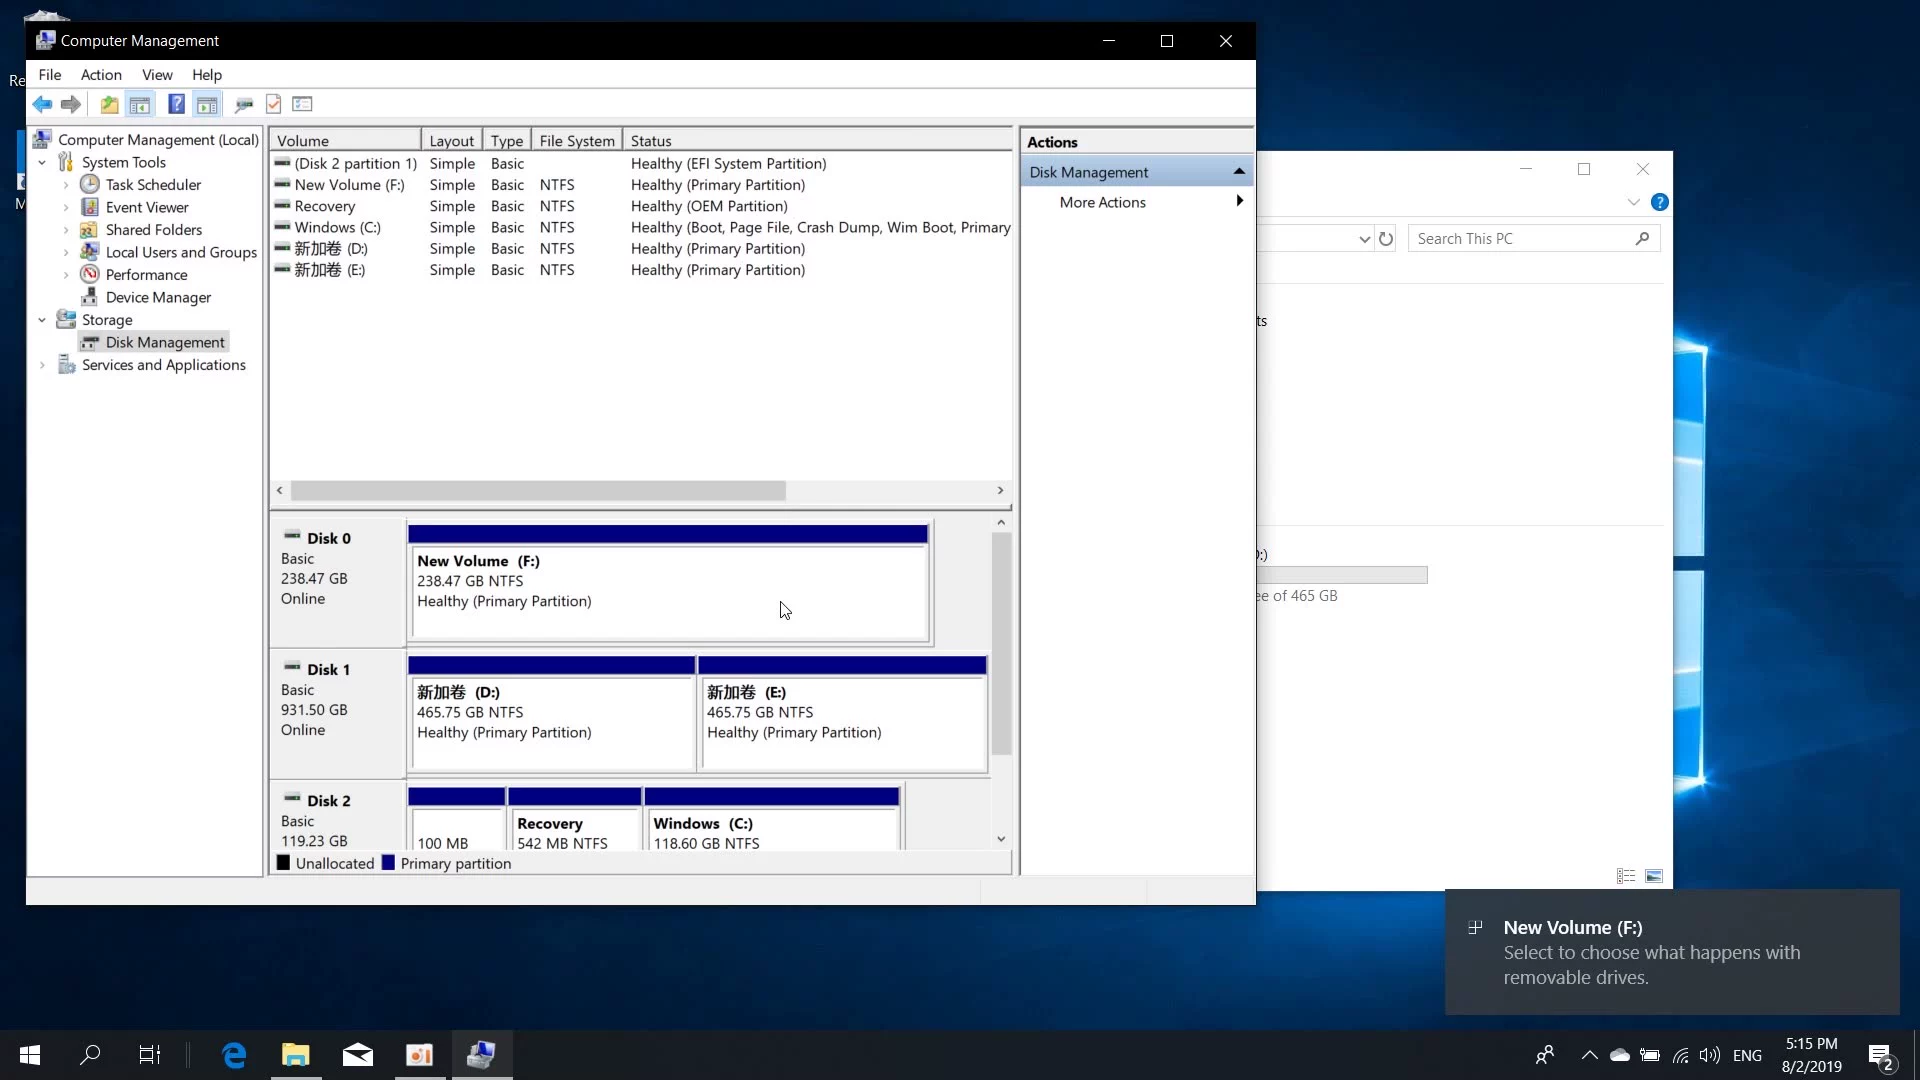
Task: Sort by the Volume column header
Action: point(345,141)
